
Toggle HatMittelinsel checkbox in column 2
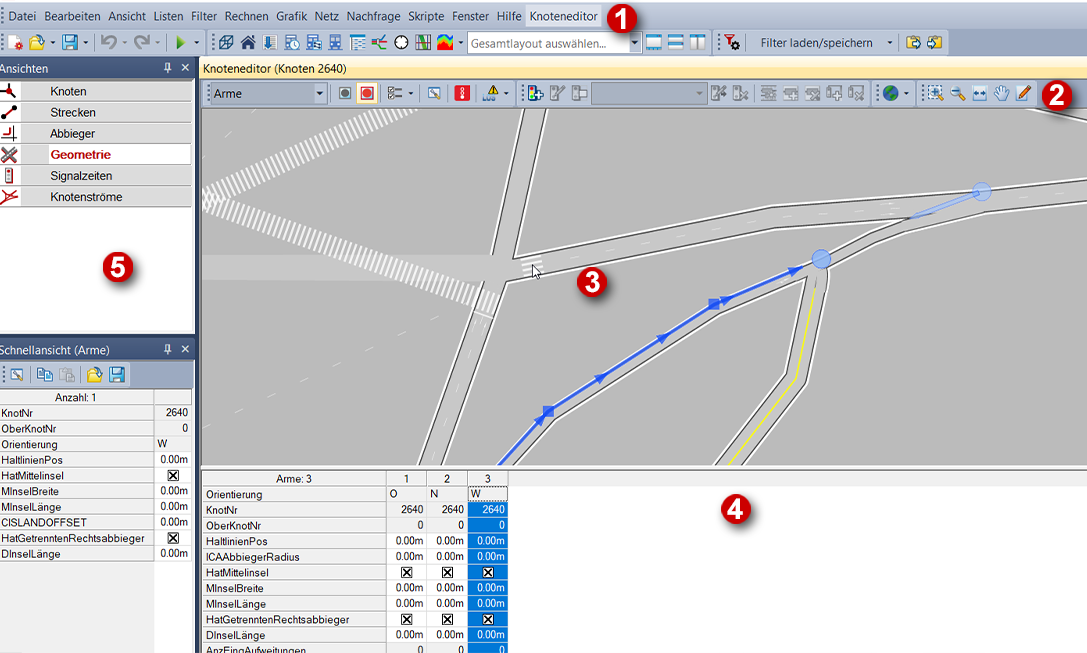[x=447, y=573]
